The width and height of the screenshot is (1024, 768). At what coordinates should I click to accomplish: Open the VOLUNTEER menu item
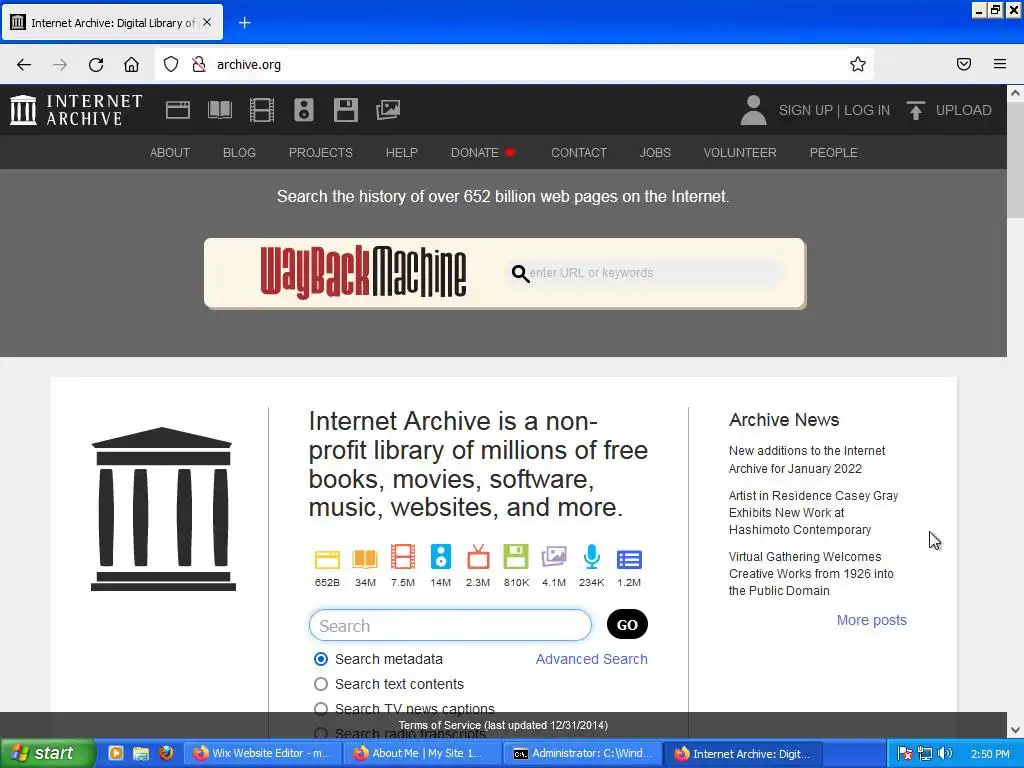point(740,152)
